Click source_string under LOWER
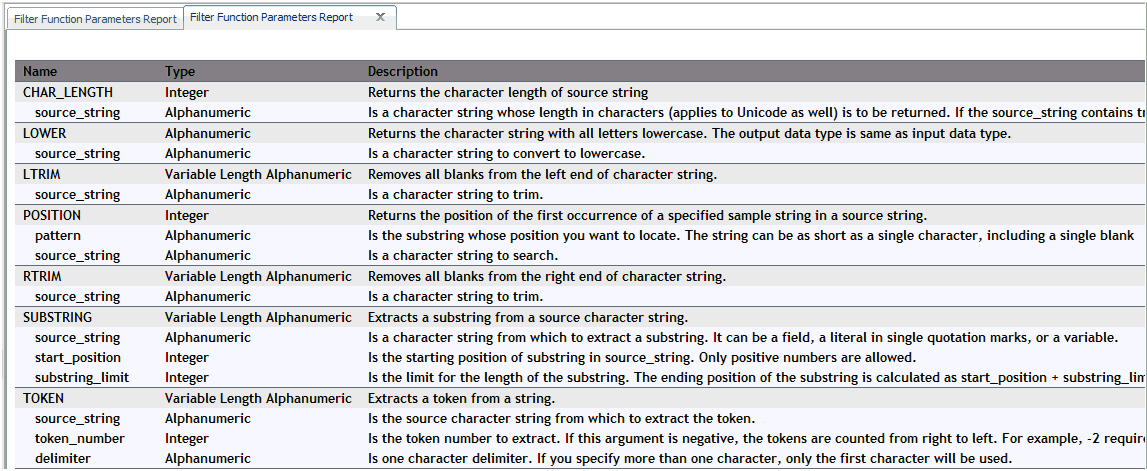This screenshot has height=471, width=1147. (78, 154)
